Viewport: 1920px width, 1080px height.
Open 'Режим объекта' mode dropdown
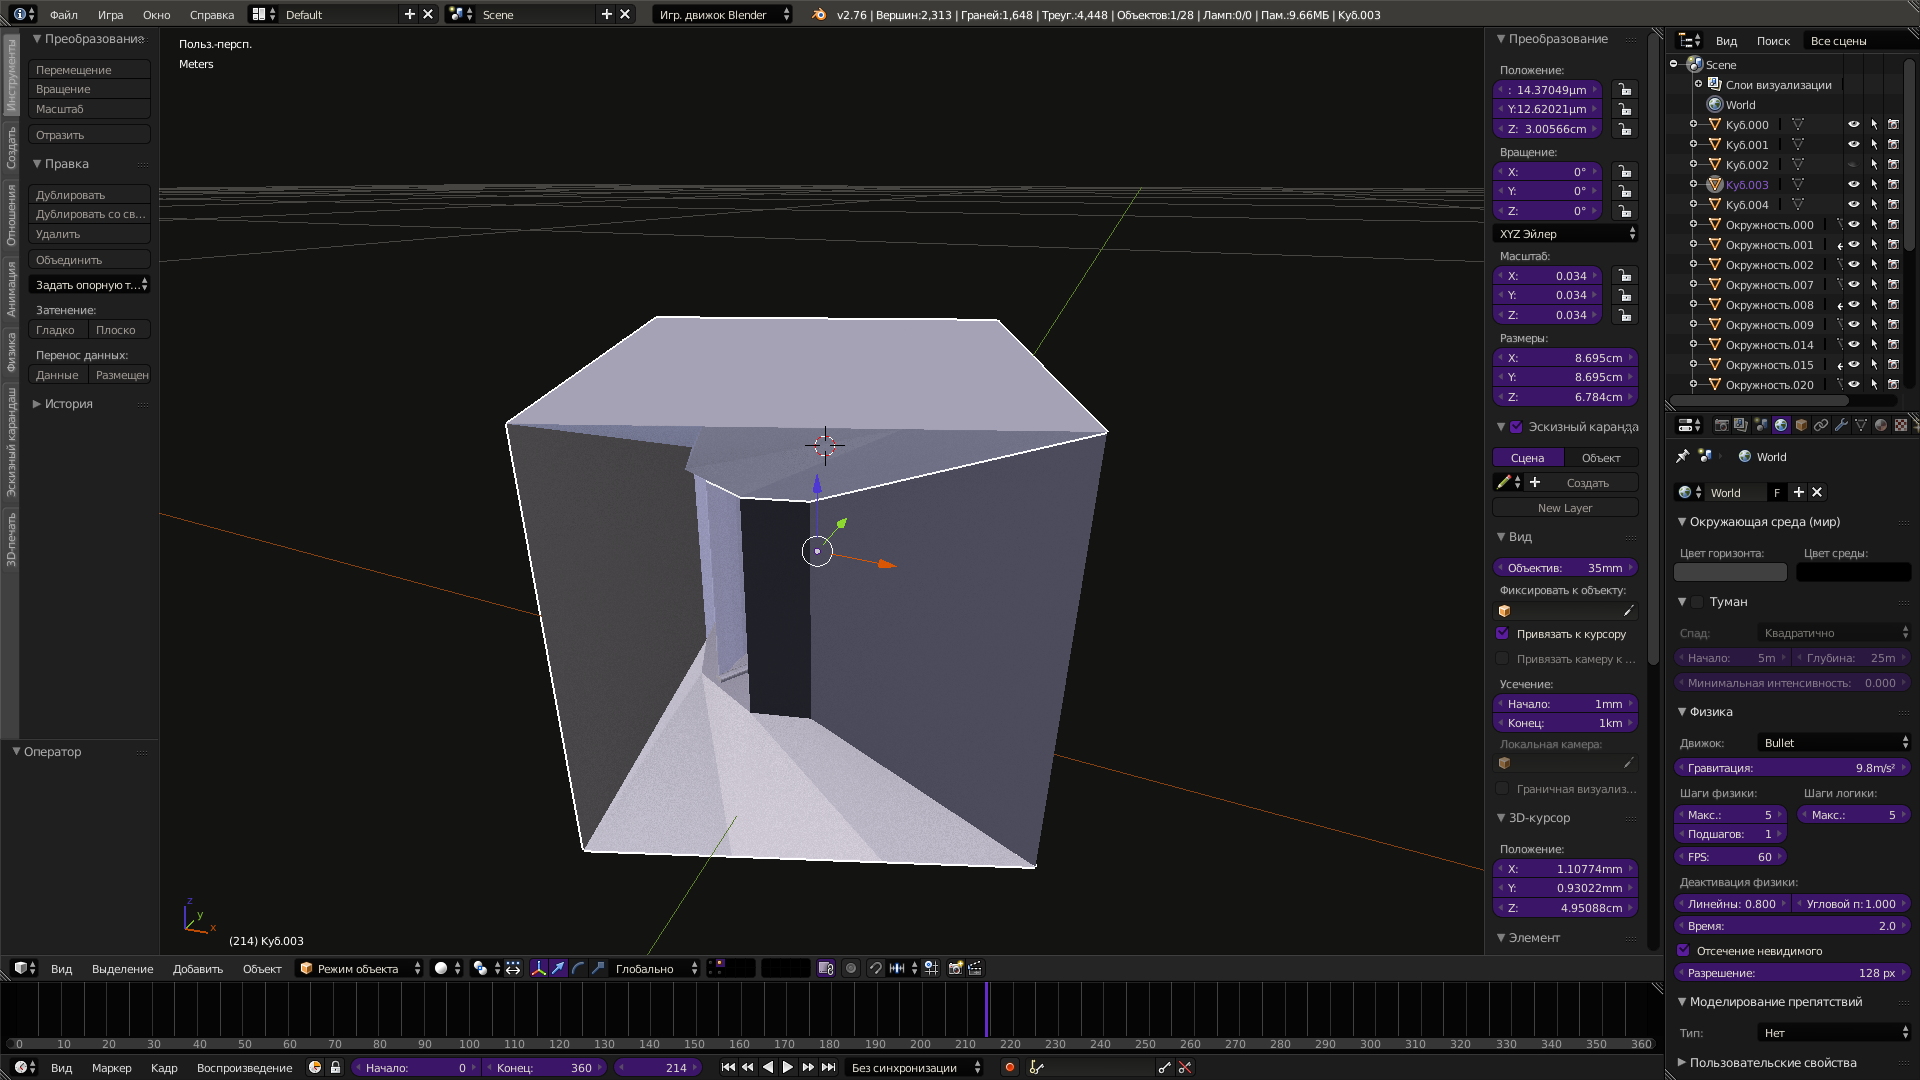tap(359, 968)
